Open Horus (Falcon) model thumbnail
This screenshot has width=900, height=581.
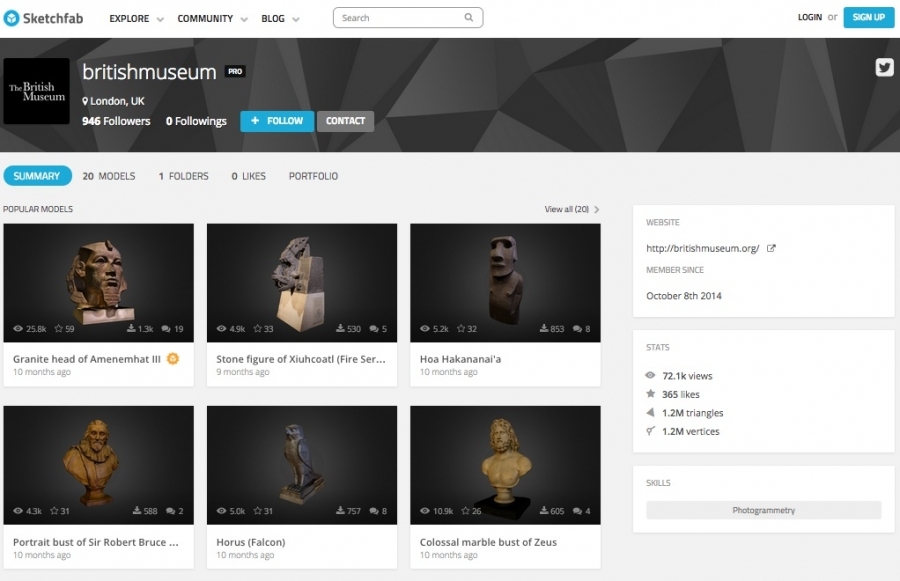click(x=302, y=465)
